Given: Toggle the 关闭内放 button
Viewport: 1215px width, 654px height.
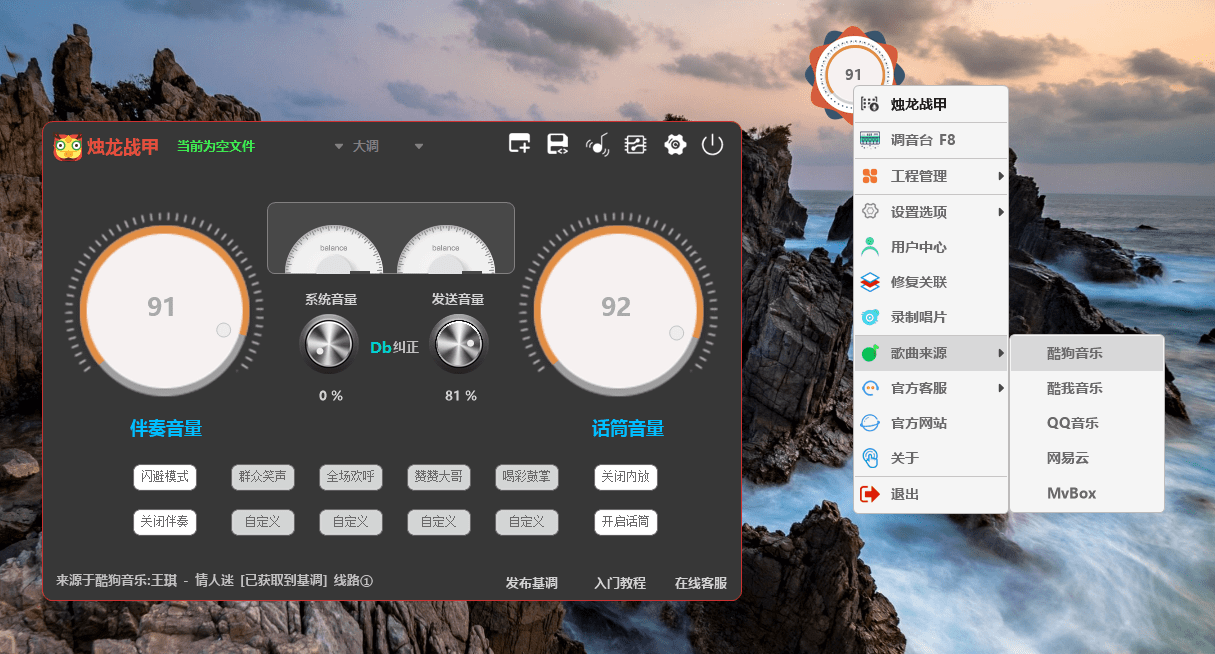Looking at the screenshot, I should coord(626,477).
